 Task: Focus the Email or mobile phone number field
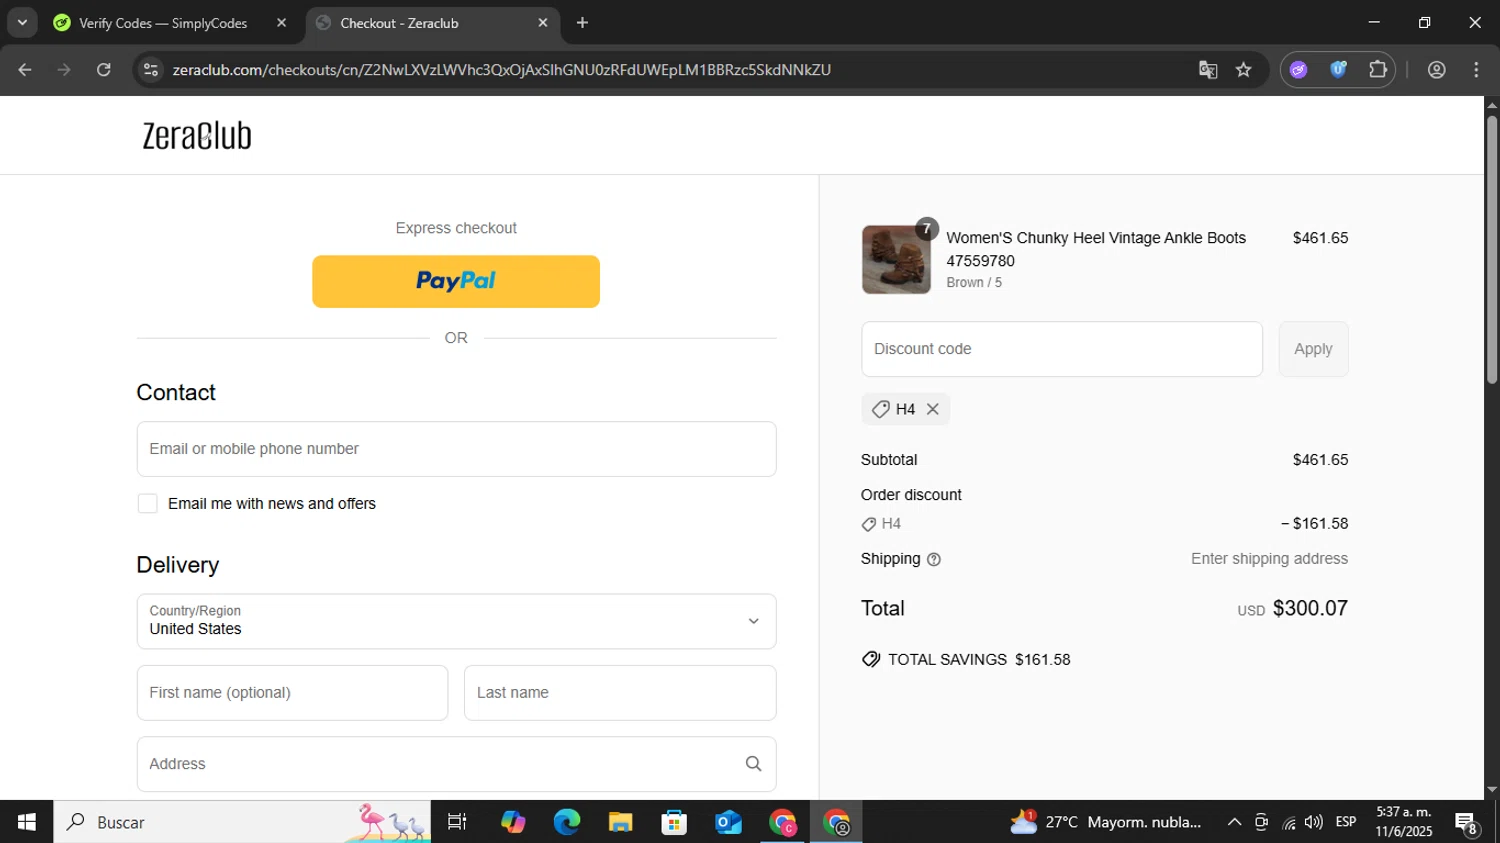[x=456, y=449]
